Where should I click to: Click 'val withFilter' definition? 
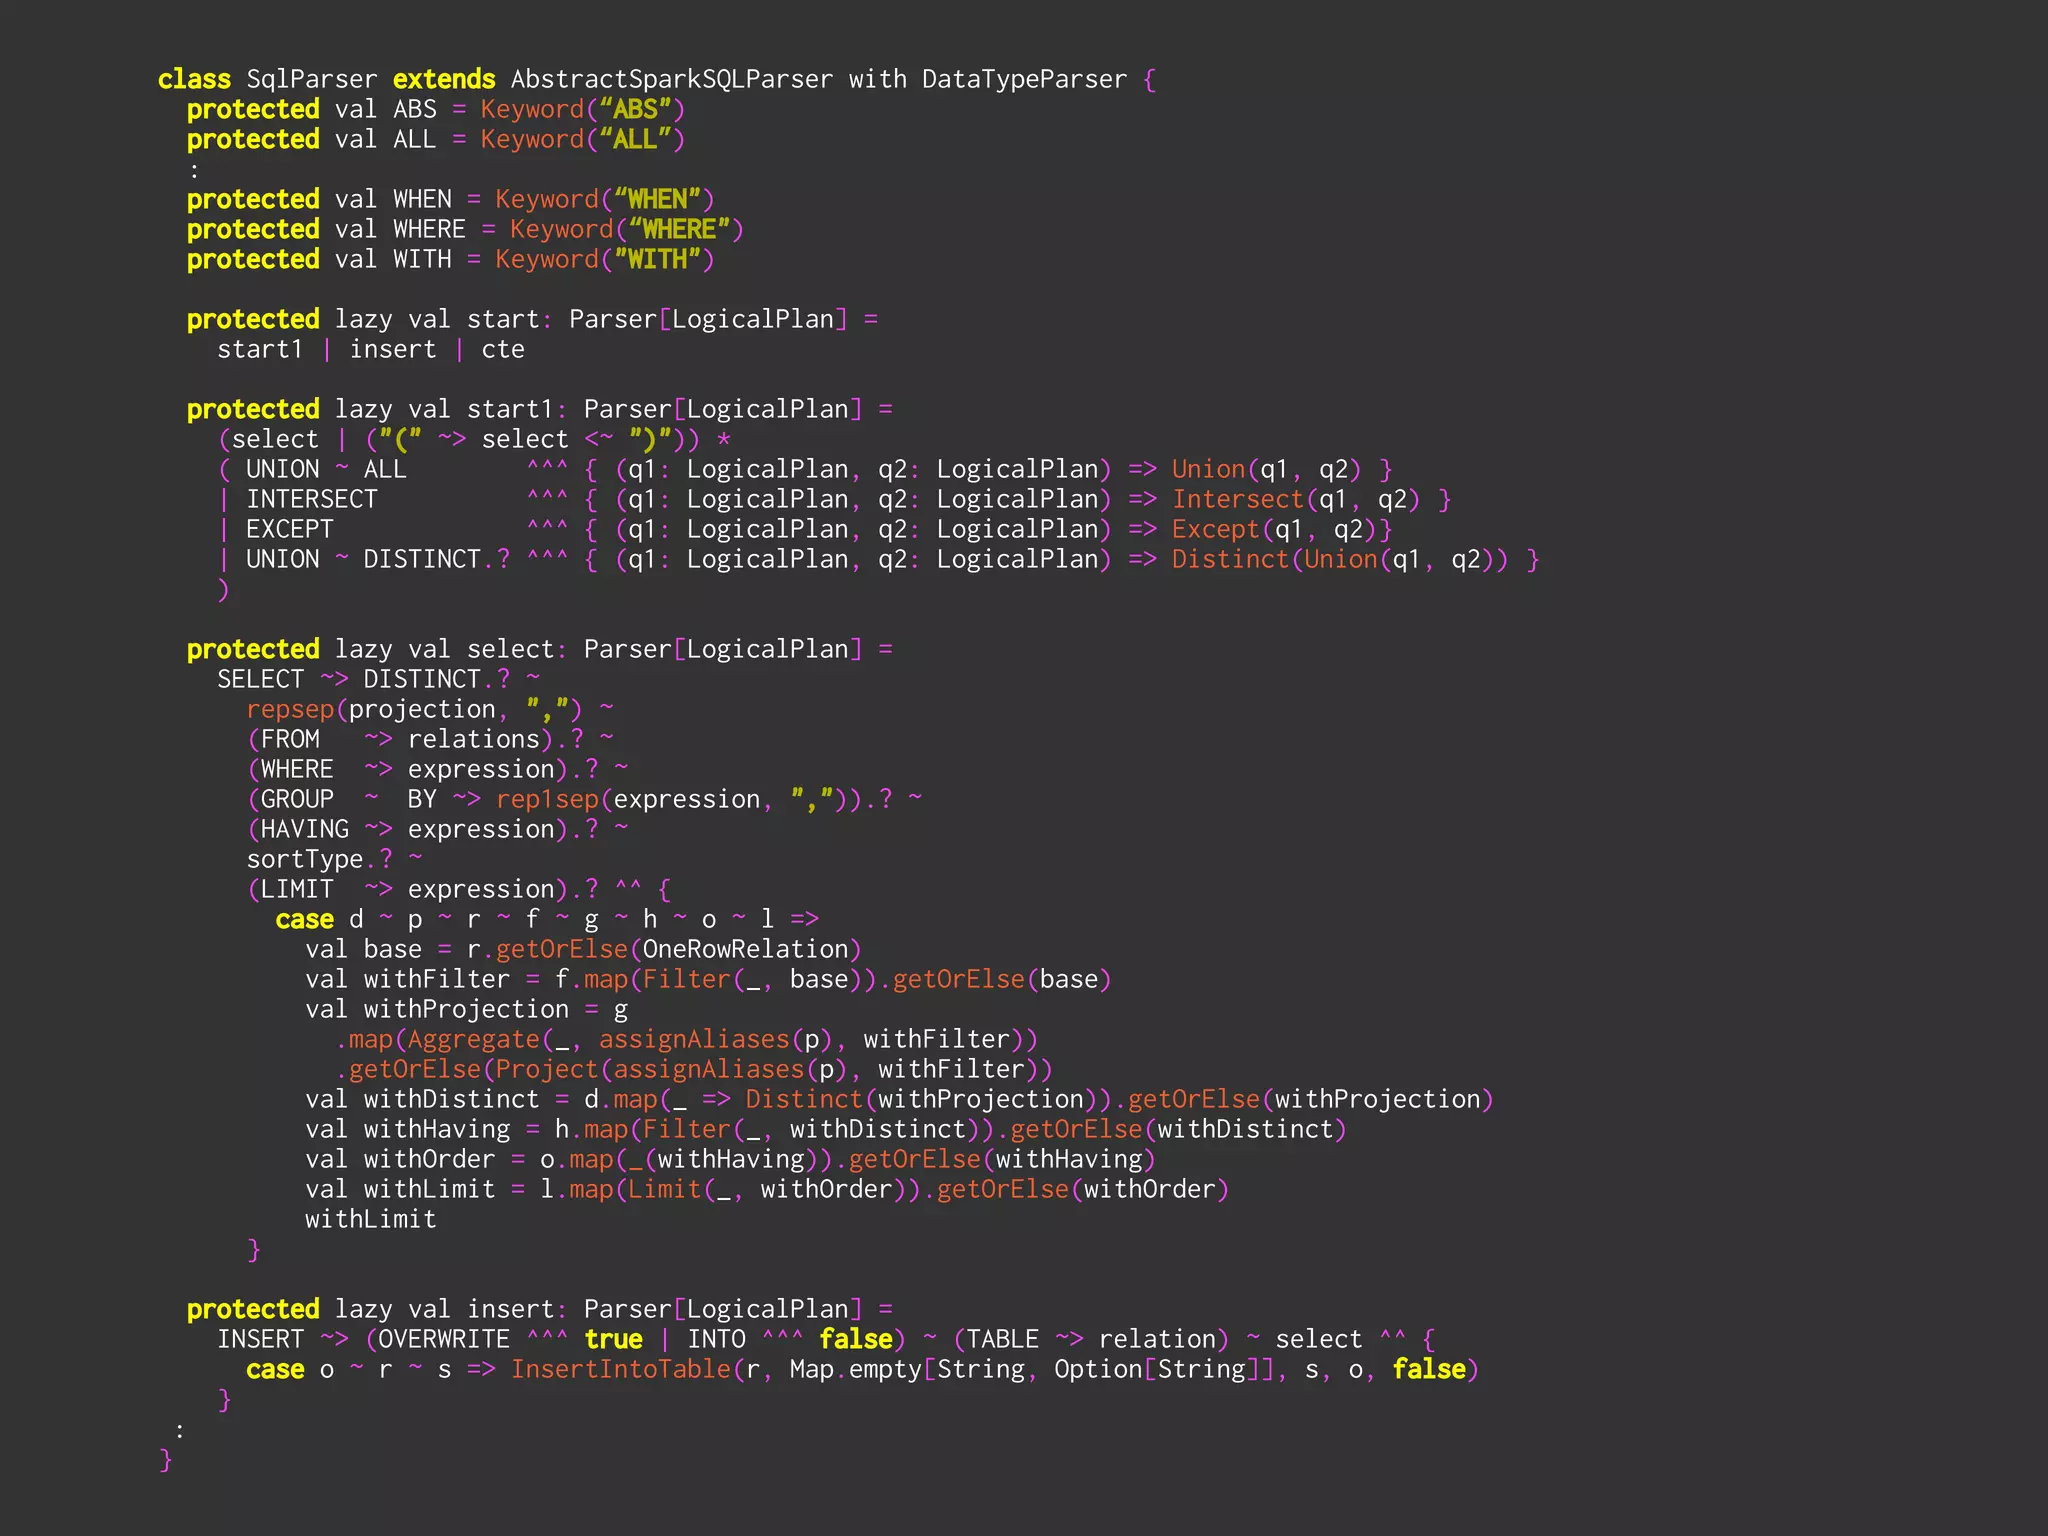coord(708,979)
